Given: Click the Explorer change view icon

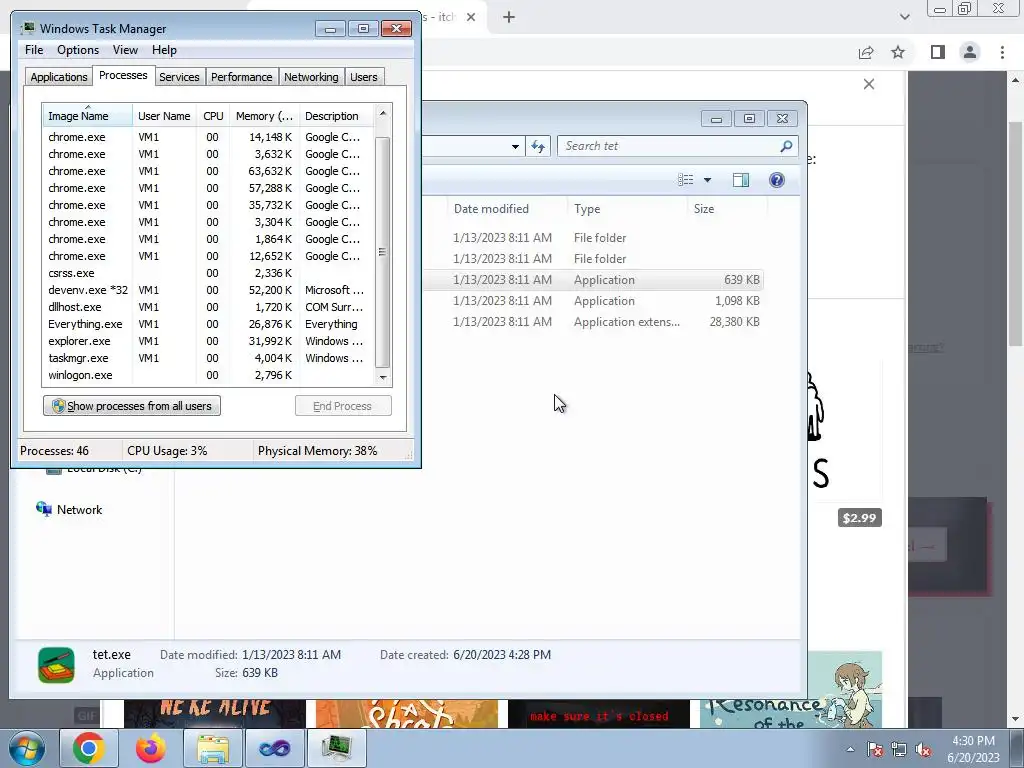Looking at the screenshot, I should click(x=686, y=180).
